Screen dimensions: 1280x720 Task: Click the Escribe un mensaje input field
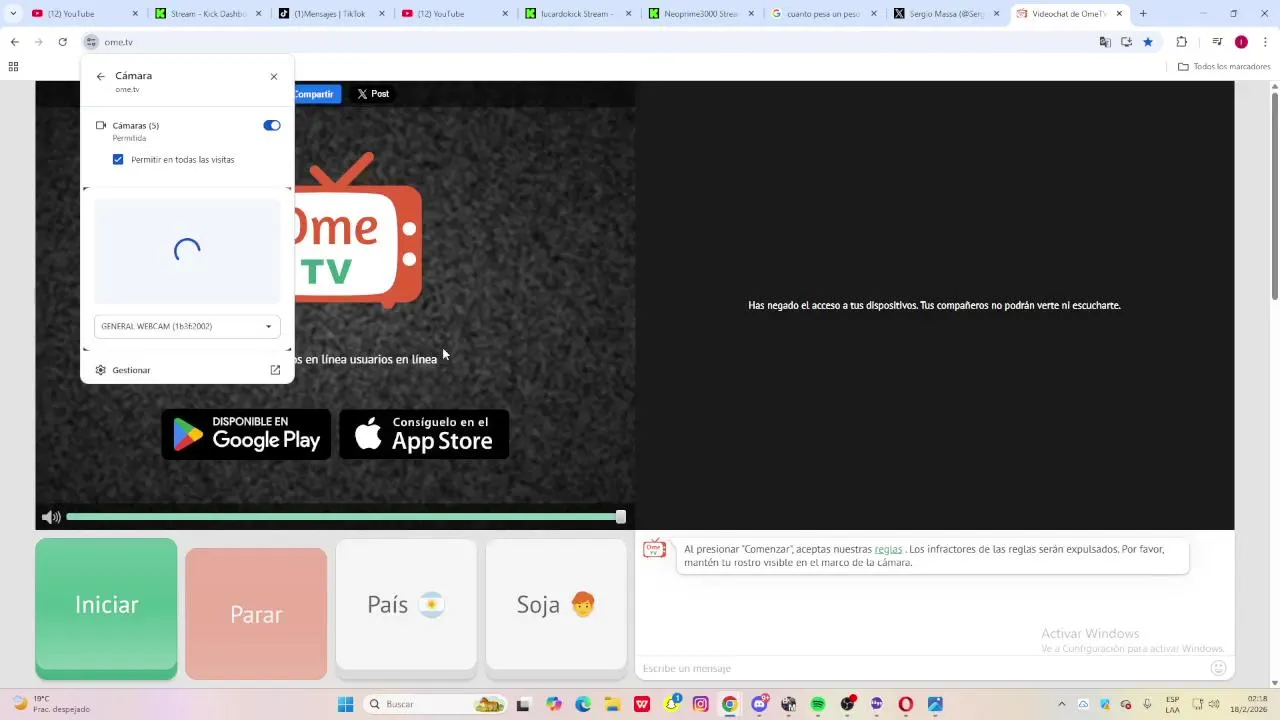click(x=920, y=668)
